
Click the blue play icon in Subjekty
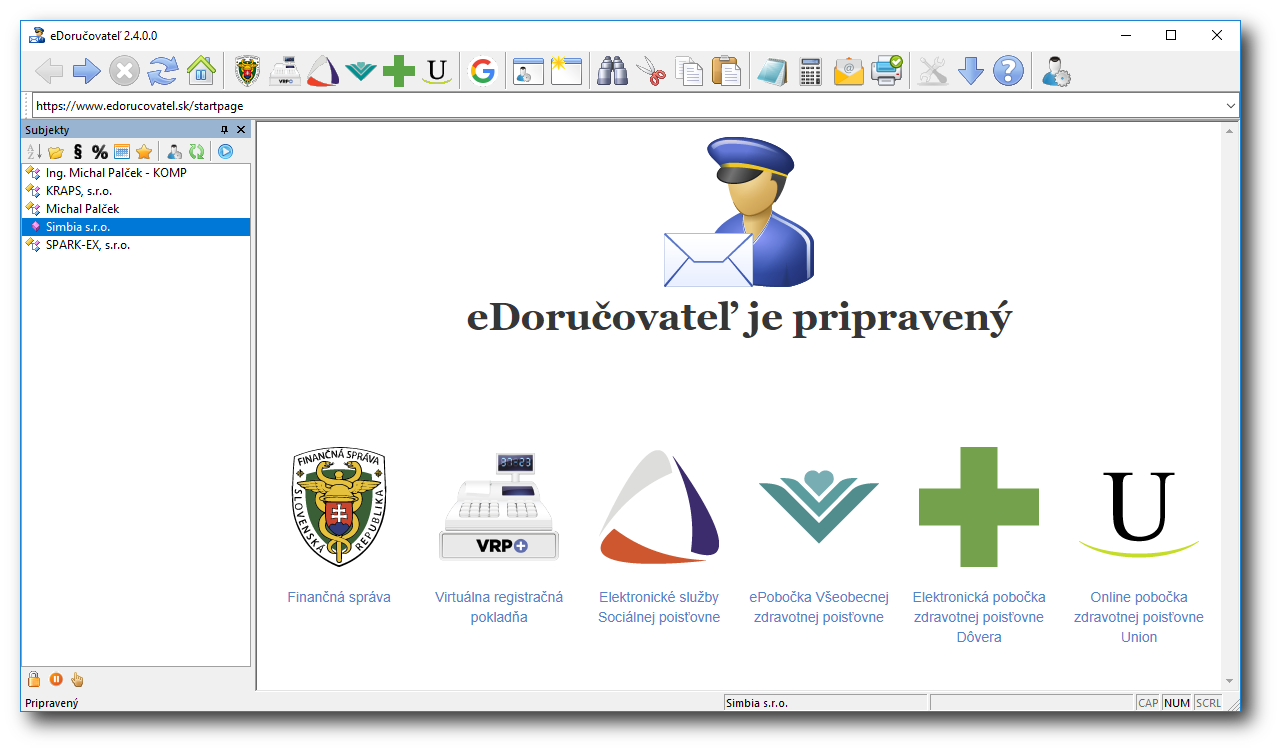coord(226,152)
